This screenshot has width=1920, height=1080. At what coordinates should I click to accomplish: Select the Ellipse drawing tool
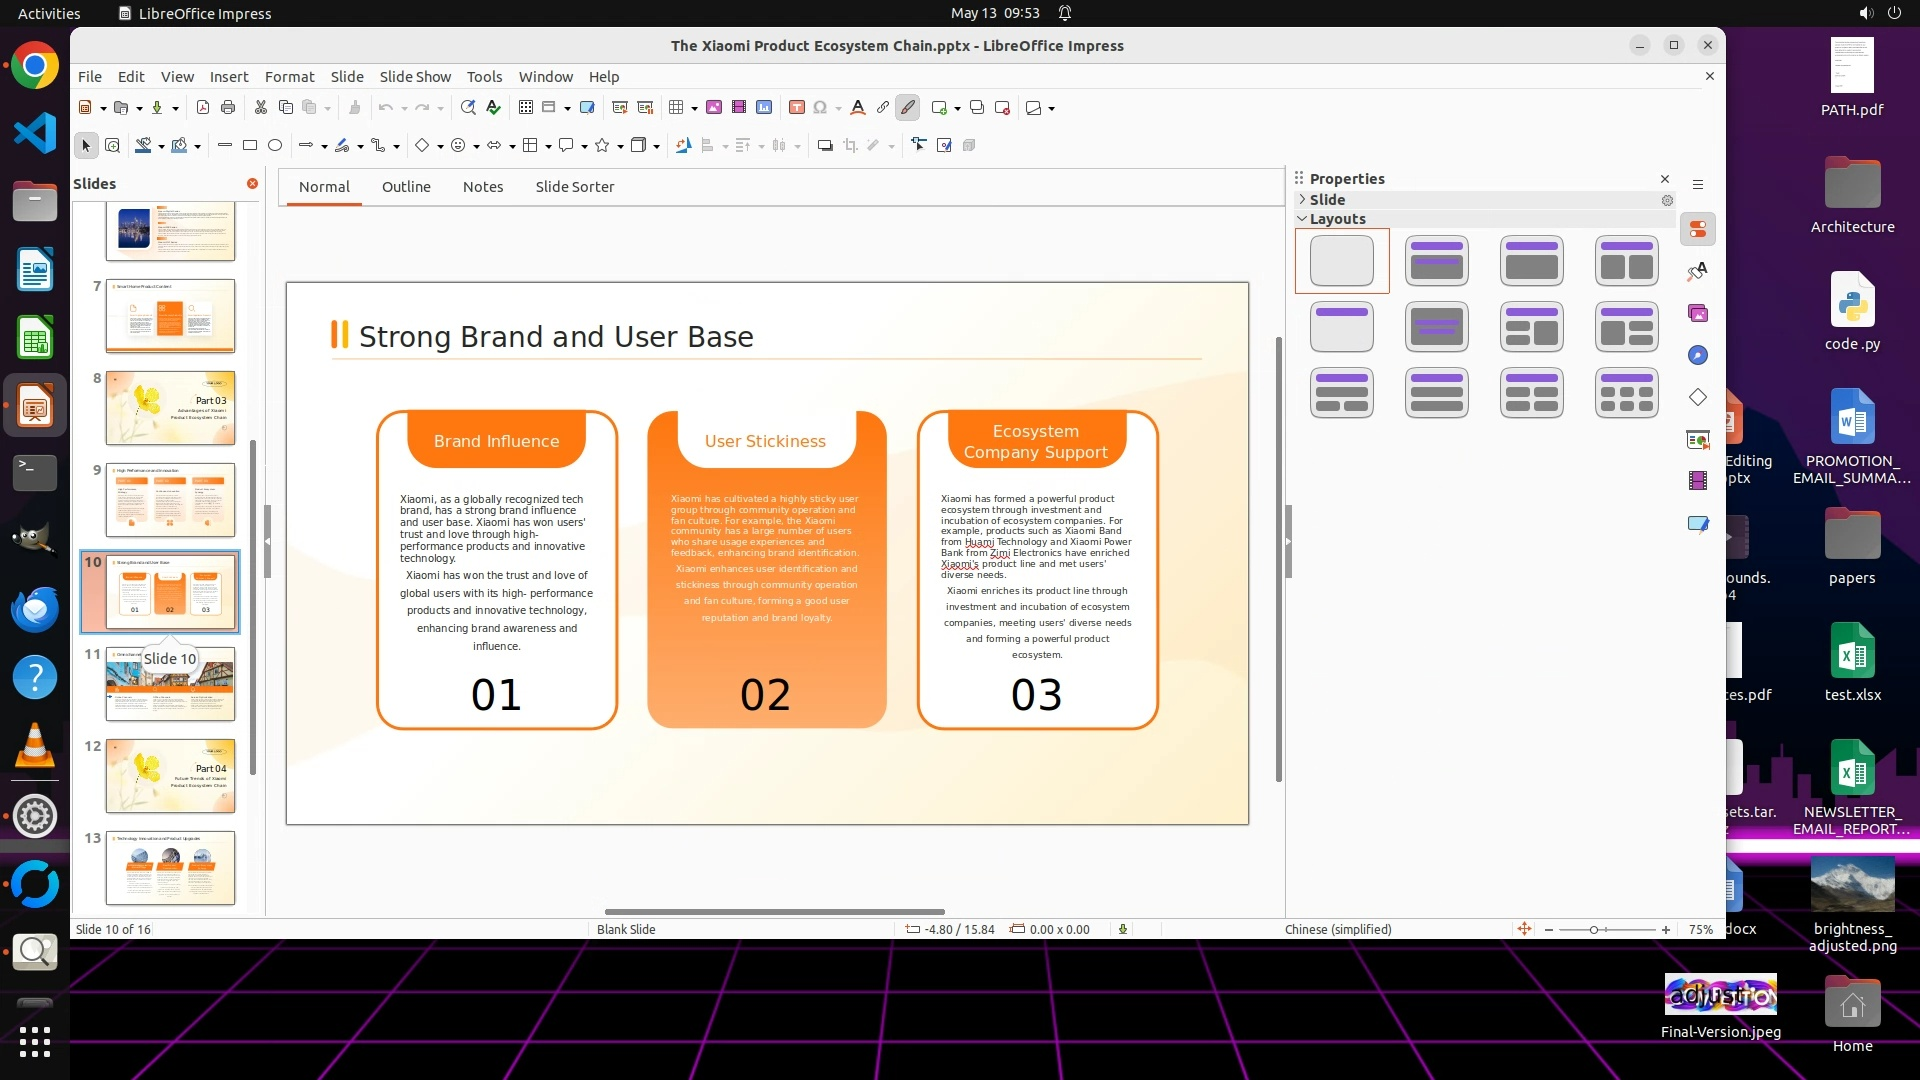pos(275,146)
